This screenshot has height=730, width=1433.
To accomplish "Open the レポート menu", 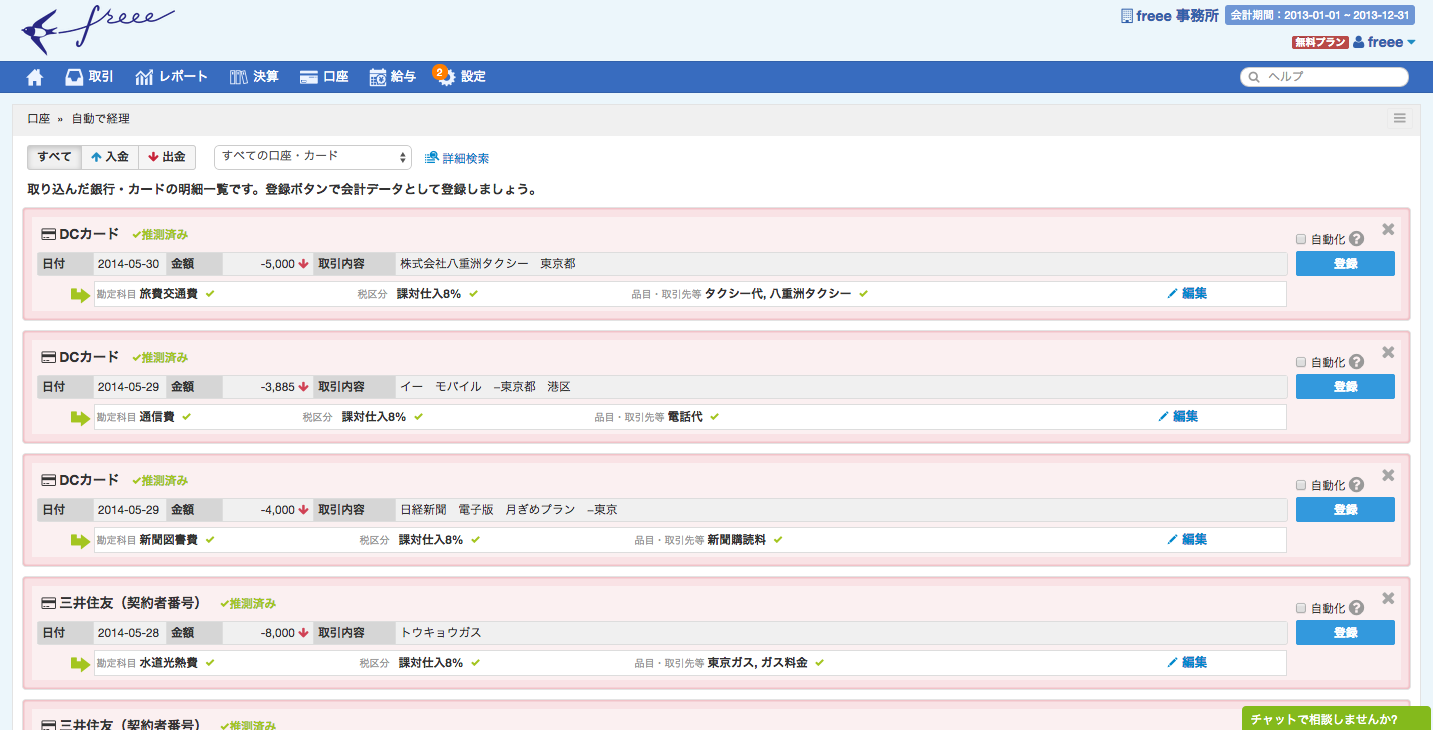I will click(172, 77).
